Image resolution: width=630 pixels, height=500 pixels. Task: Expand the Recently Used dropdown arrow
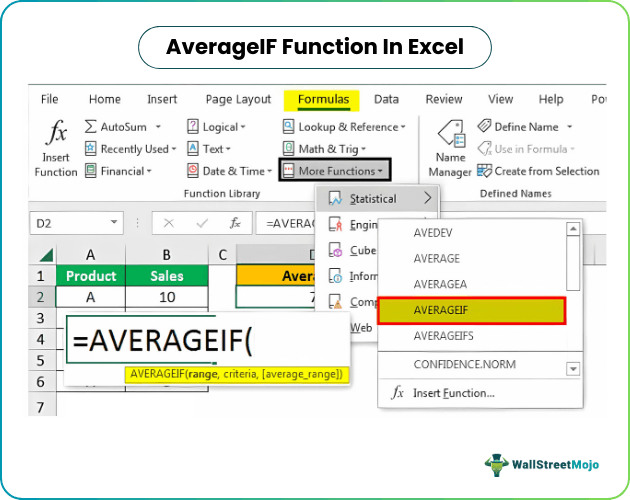pyautogui.click(x=174, y=149)
